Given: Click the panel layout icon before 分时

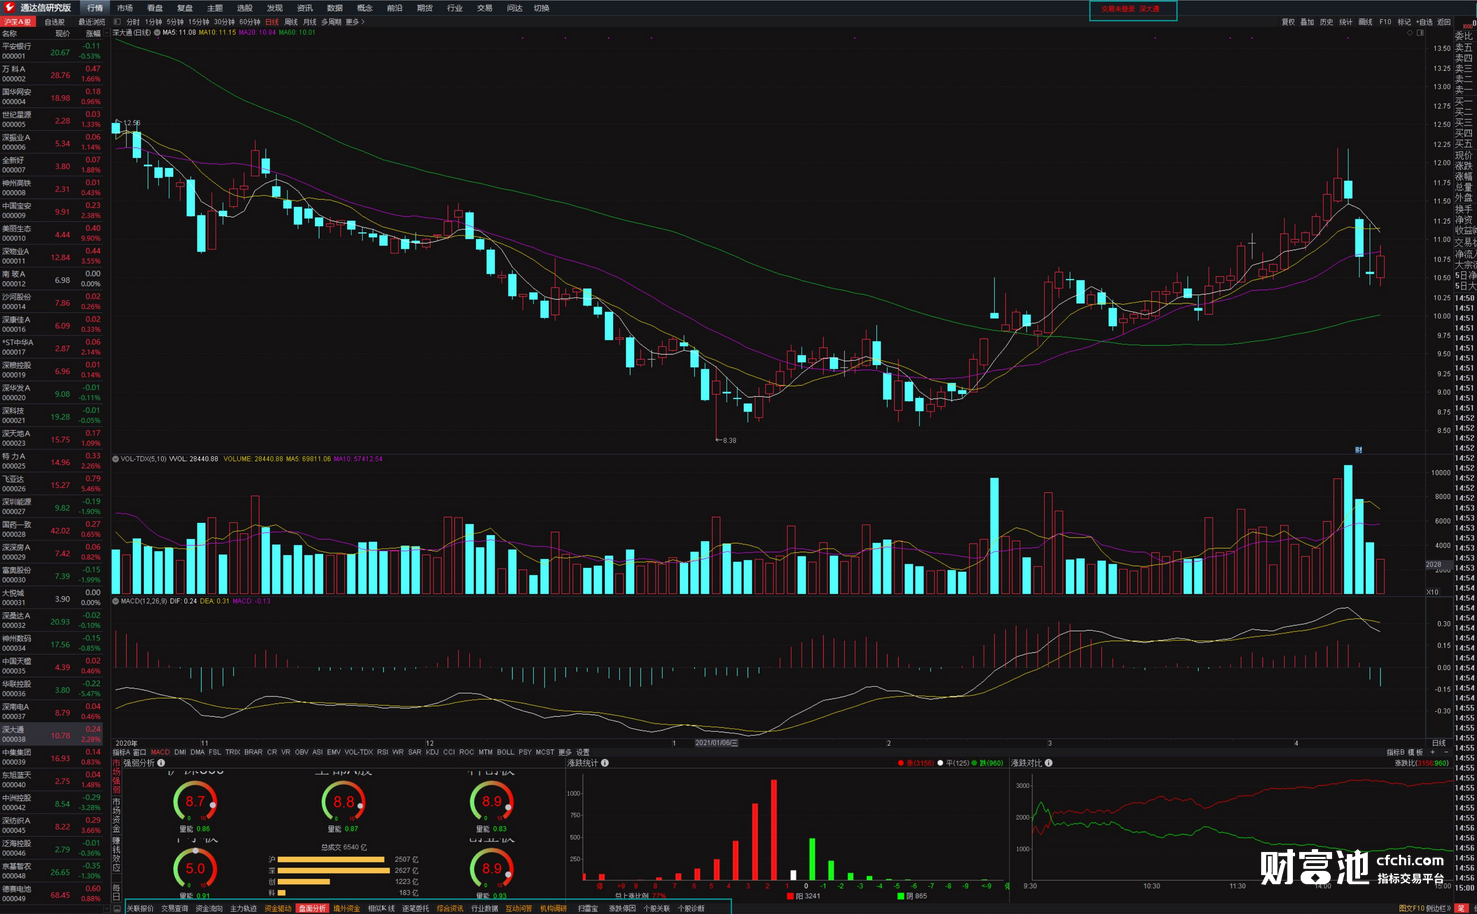Looking at the screenshot, I should (117, 22).
